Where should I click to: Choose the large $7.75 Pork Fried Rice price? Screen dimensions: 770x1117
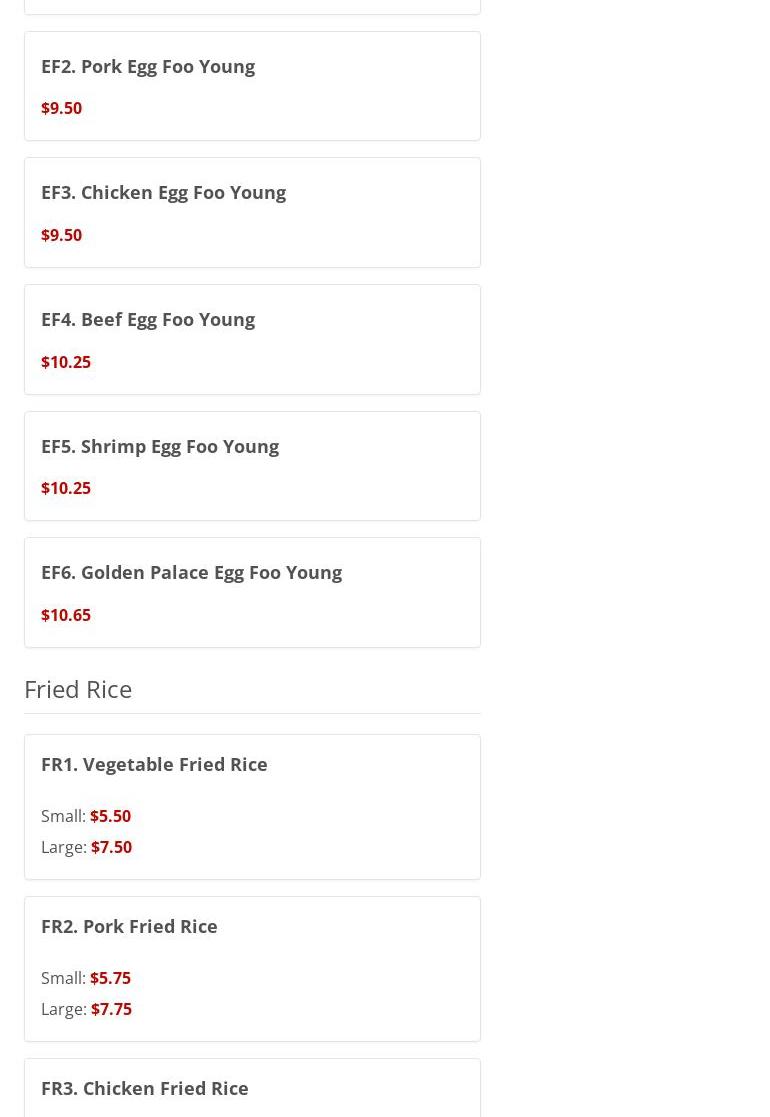tap(111, 1009)
